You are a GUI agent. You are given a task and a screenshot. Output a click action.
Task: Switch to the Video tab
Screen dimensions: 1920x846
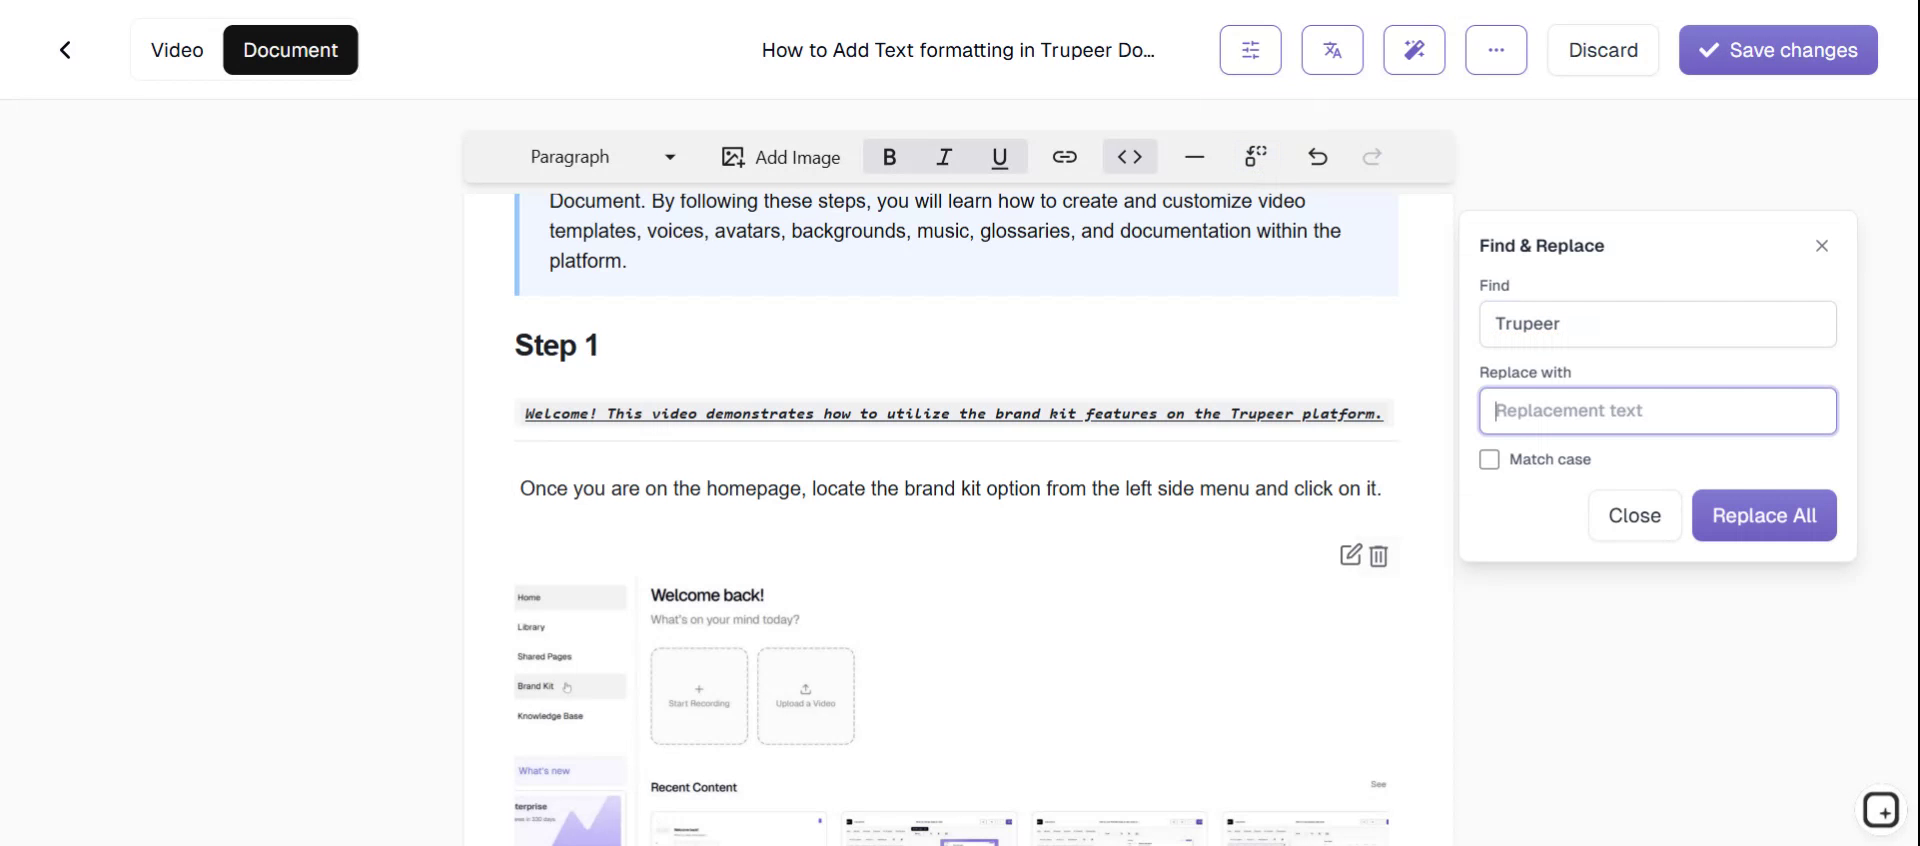tap(177, 50)
